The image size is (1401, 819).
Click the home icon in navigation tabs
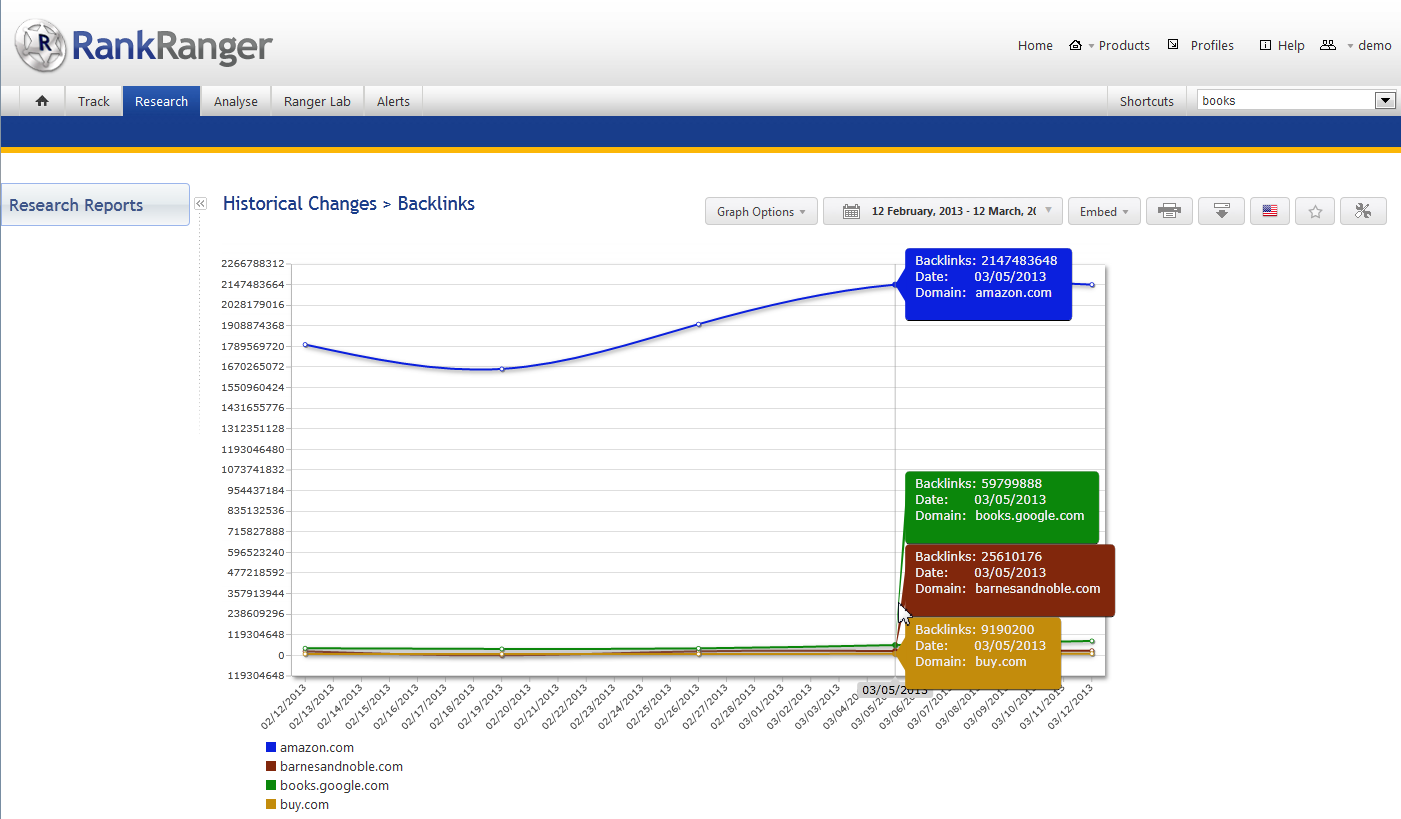[42, 101]
